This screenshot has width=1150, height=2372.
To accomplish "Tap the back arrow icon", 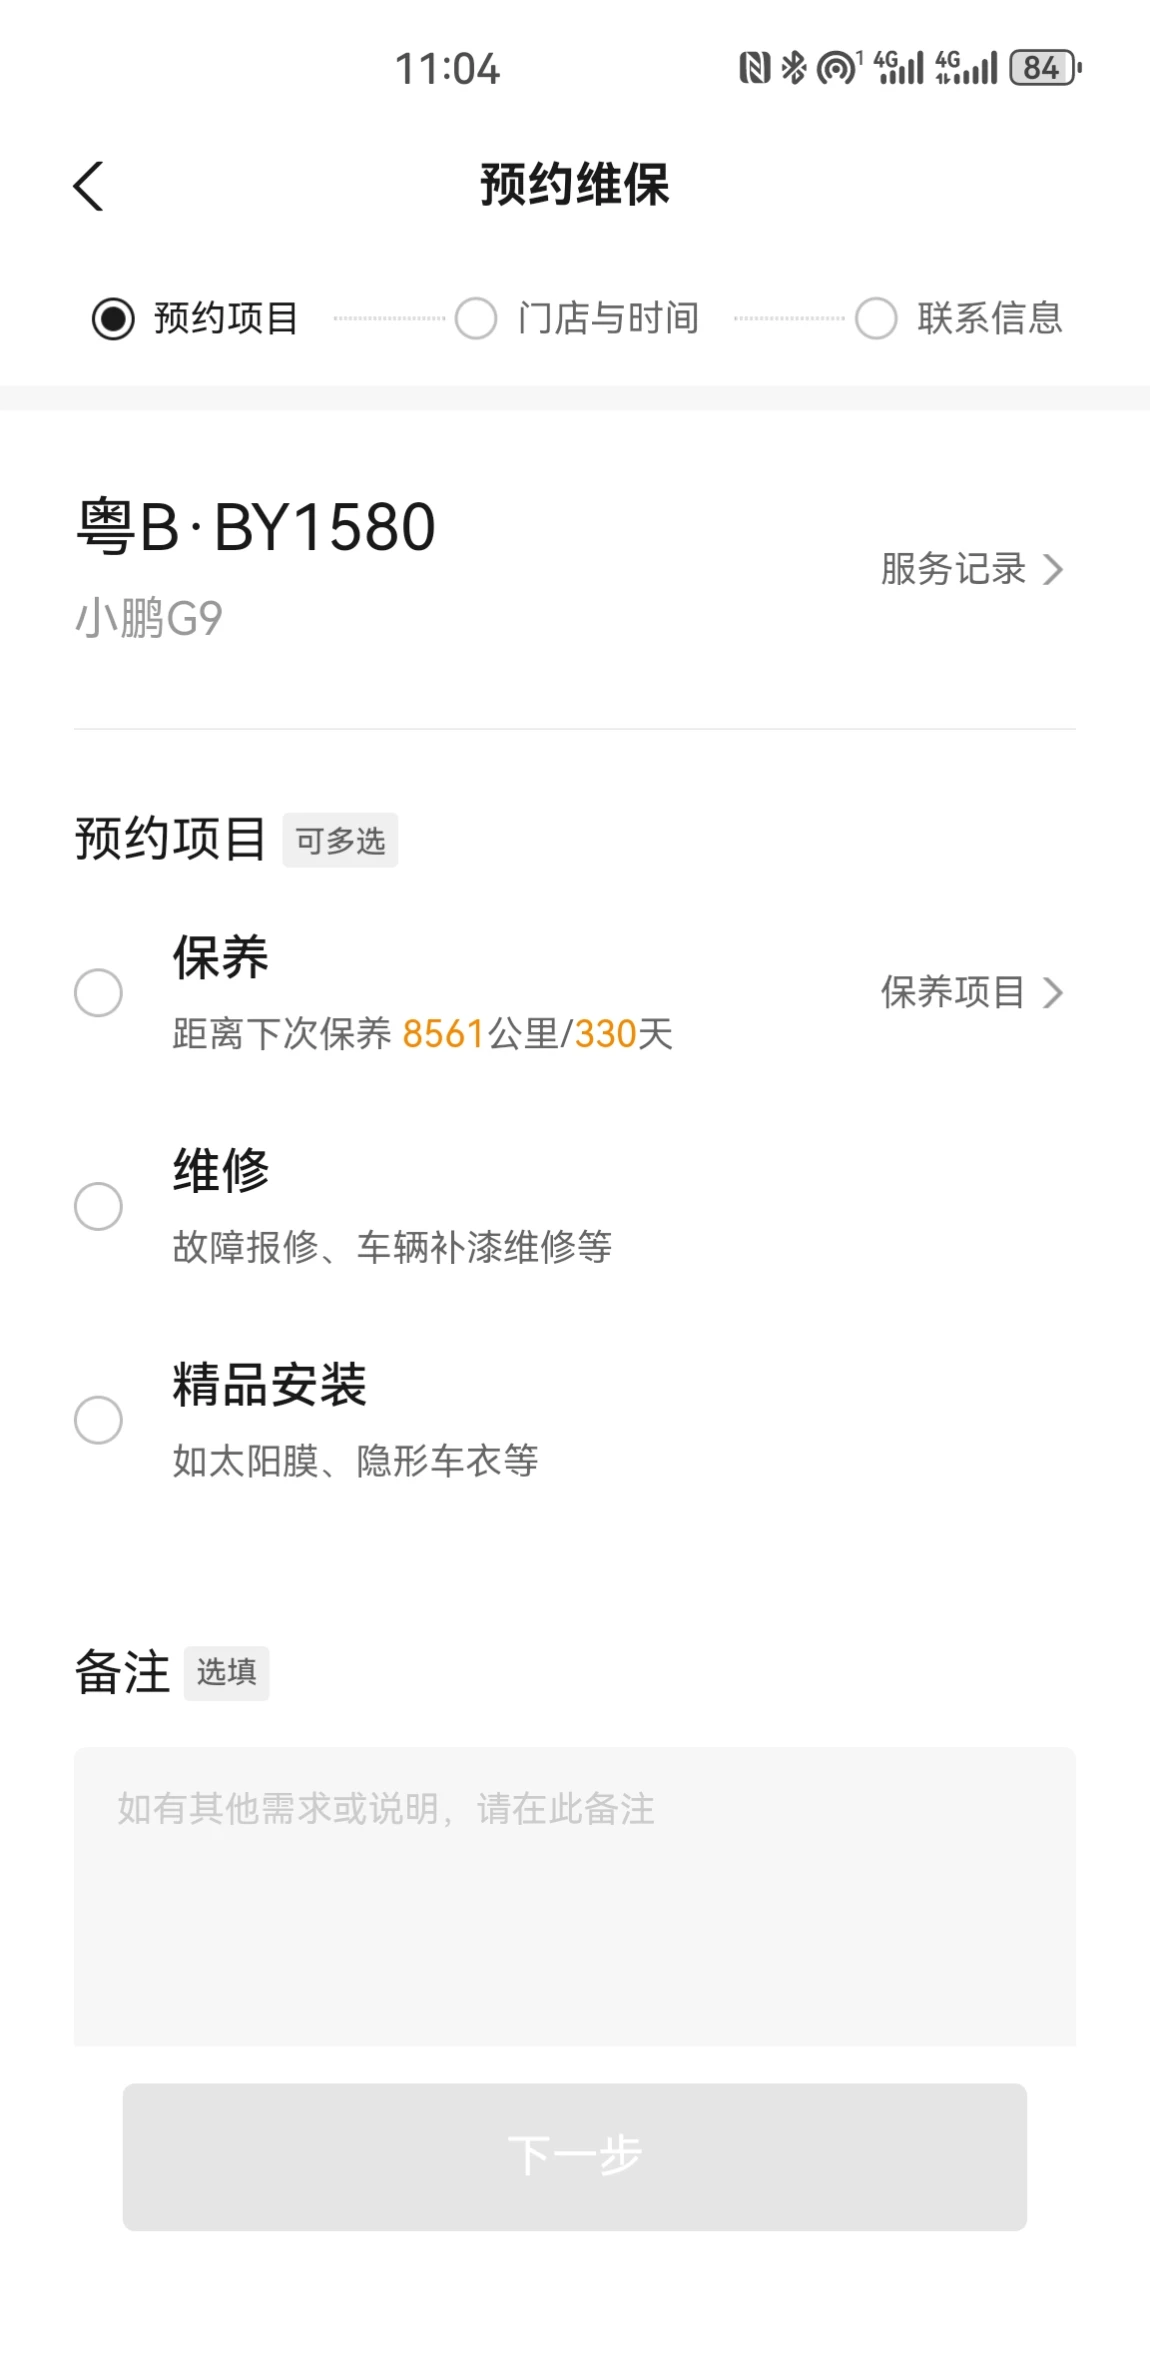I will 89,186.
